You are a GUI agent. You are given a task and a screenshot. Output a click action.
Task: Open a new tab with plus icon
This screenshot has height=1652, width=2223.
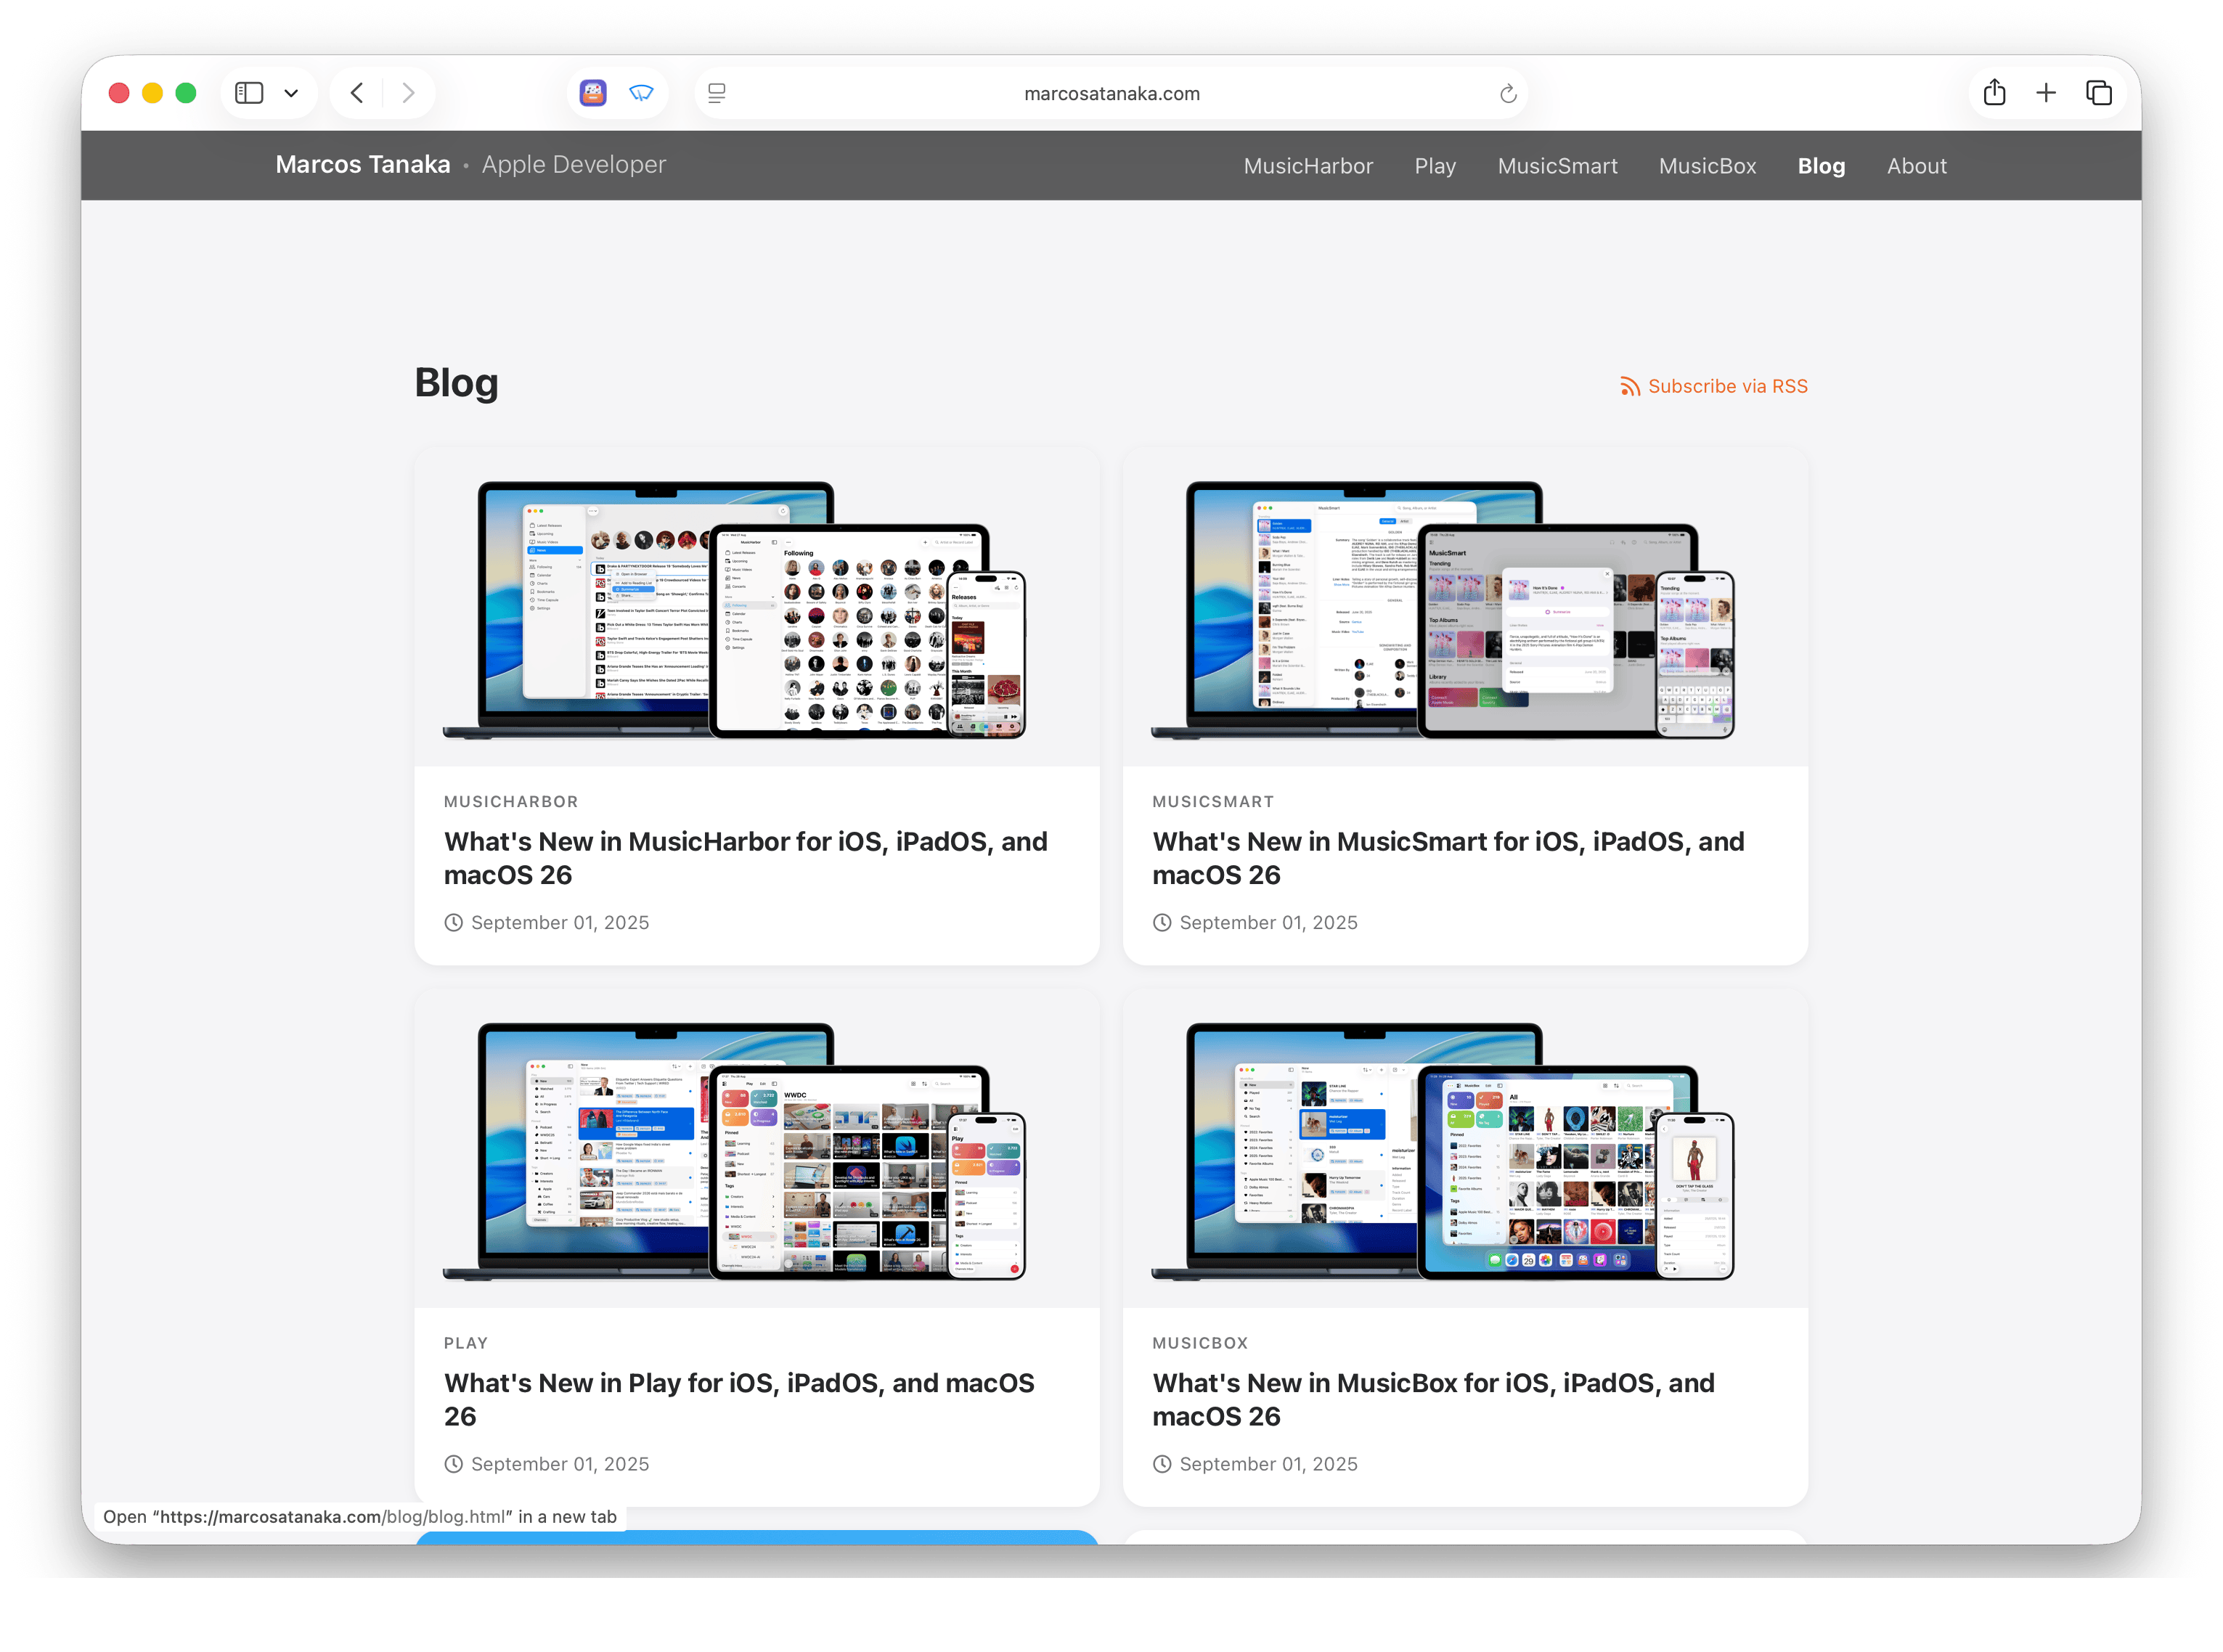(2046, 93)
